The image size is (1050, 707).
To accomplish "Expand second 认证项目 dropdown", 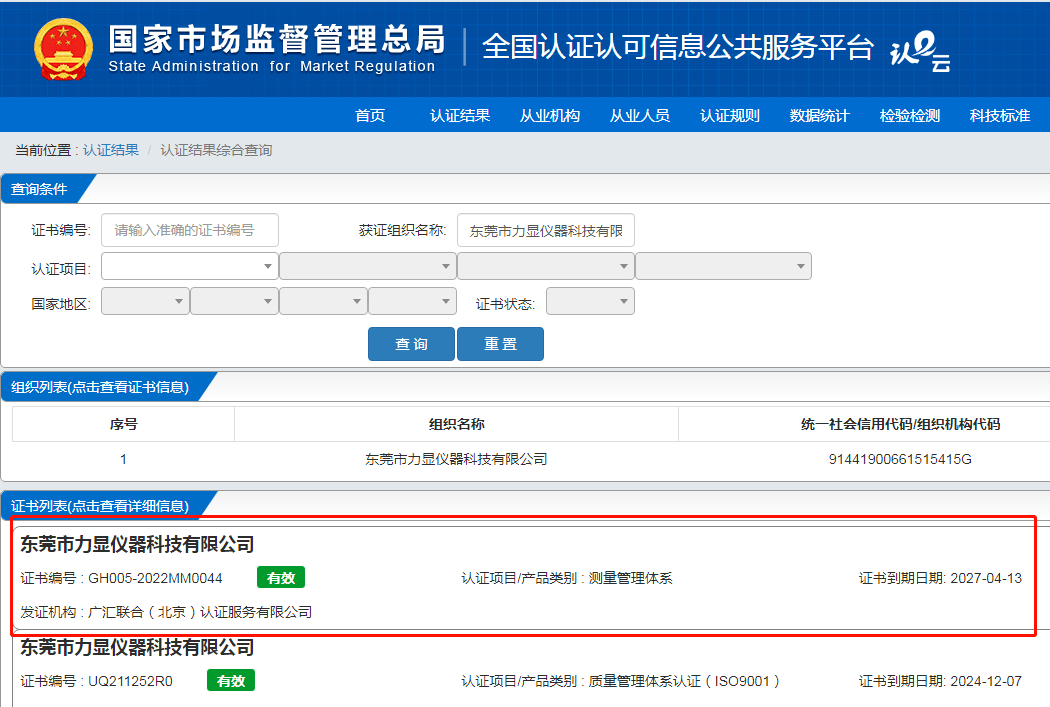I will (x=368, y=266).
